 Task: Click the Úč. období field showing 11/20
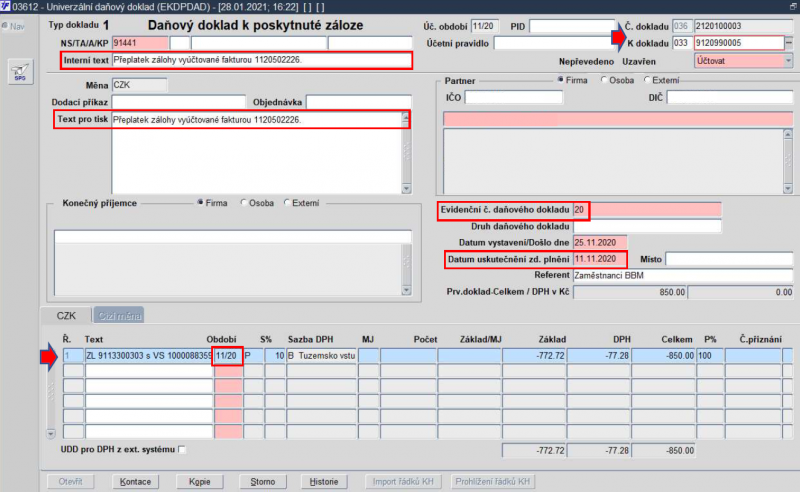click(485, 26)
